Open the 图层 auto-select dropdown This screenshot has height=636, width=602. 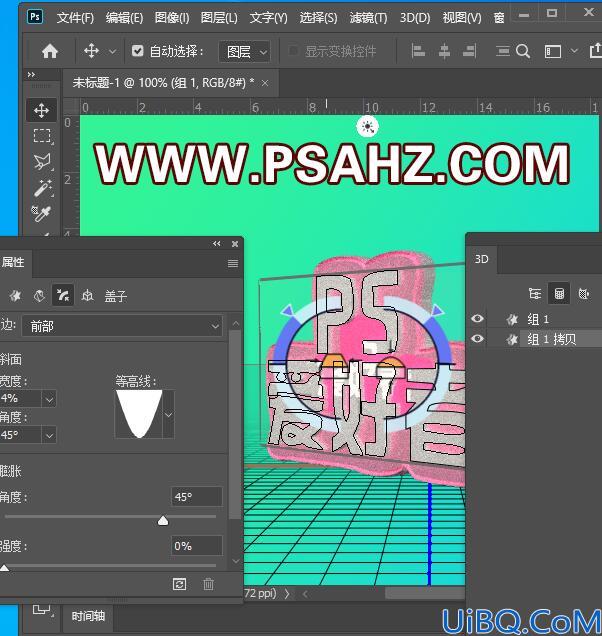(x=244, y=52)
